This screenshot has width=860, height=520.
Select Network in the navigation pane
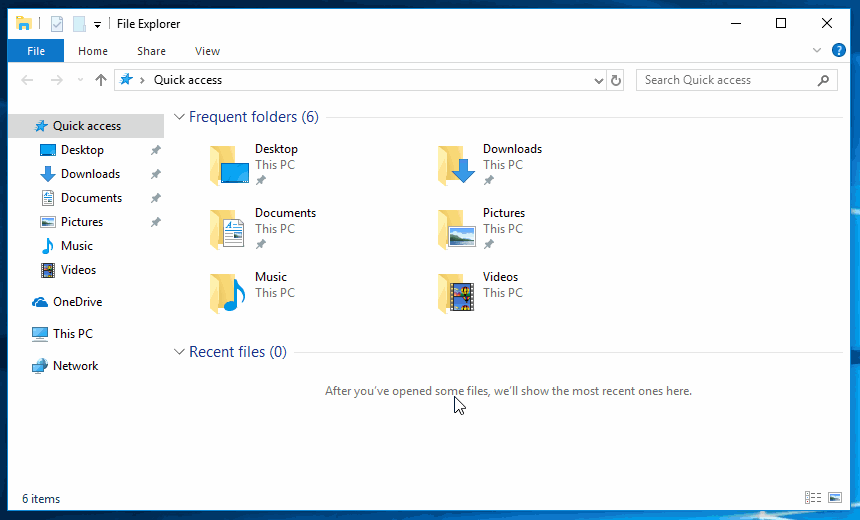tap(75, 366)
